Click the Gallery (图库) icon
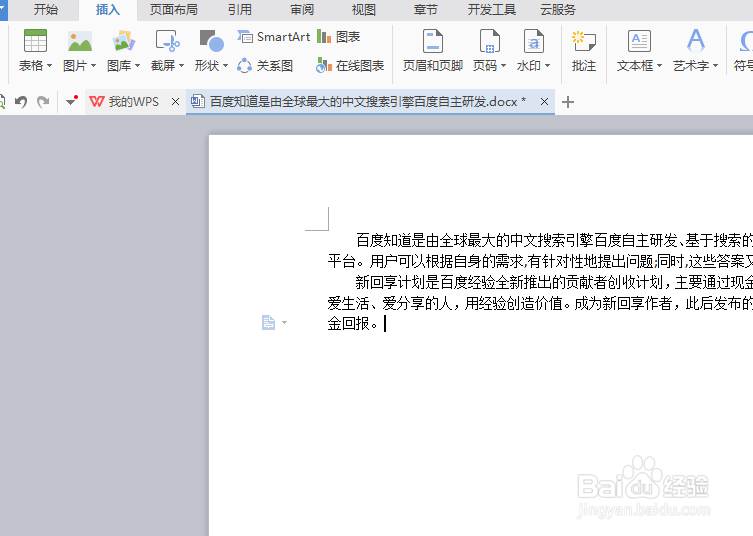 point(123,41)
